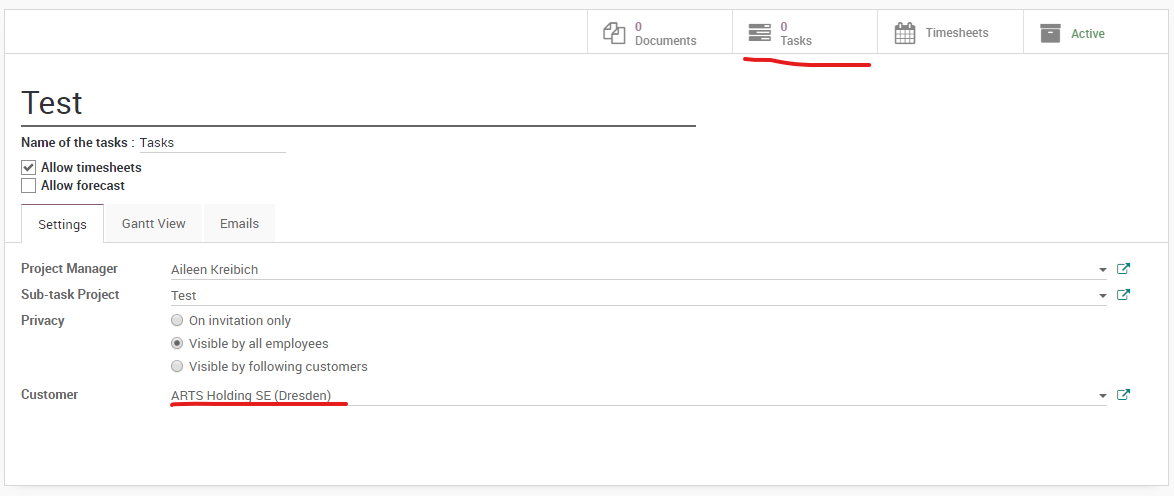
Task: Enable the Allow forecast checkbox
Action: tap(28, 185)
